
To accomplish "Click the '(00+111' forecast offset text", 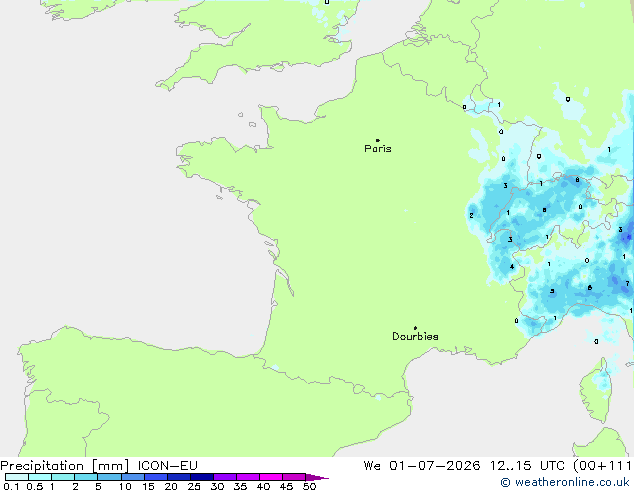I will 602,466.
